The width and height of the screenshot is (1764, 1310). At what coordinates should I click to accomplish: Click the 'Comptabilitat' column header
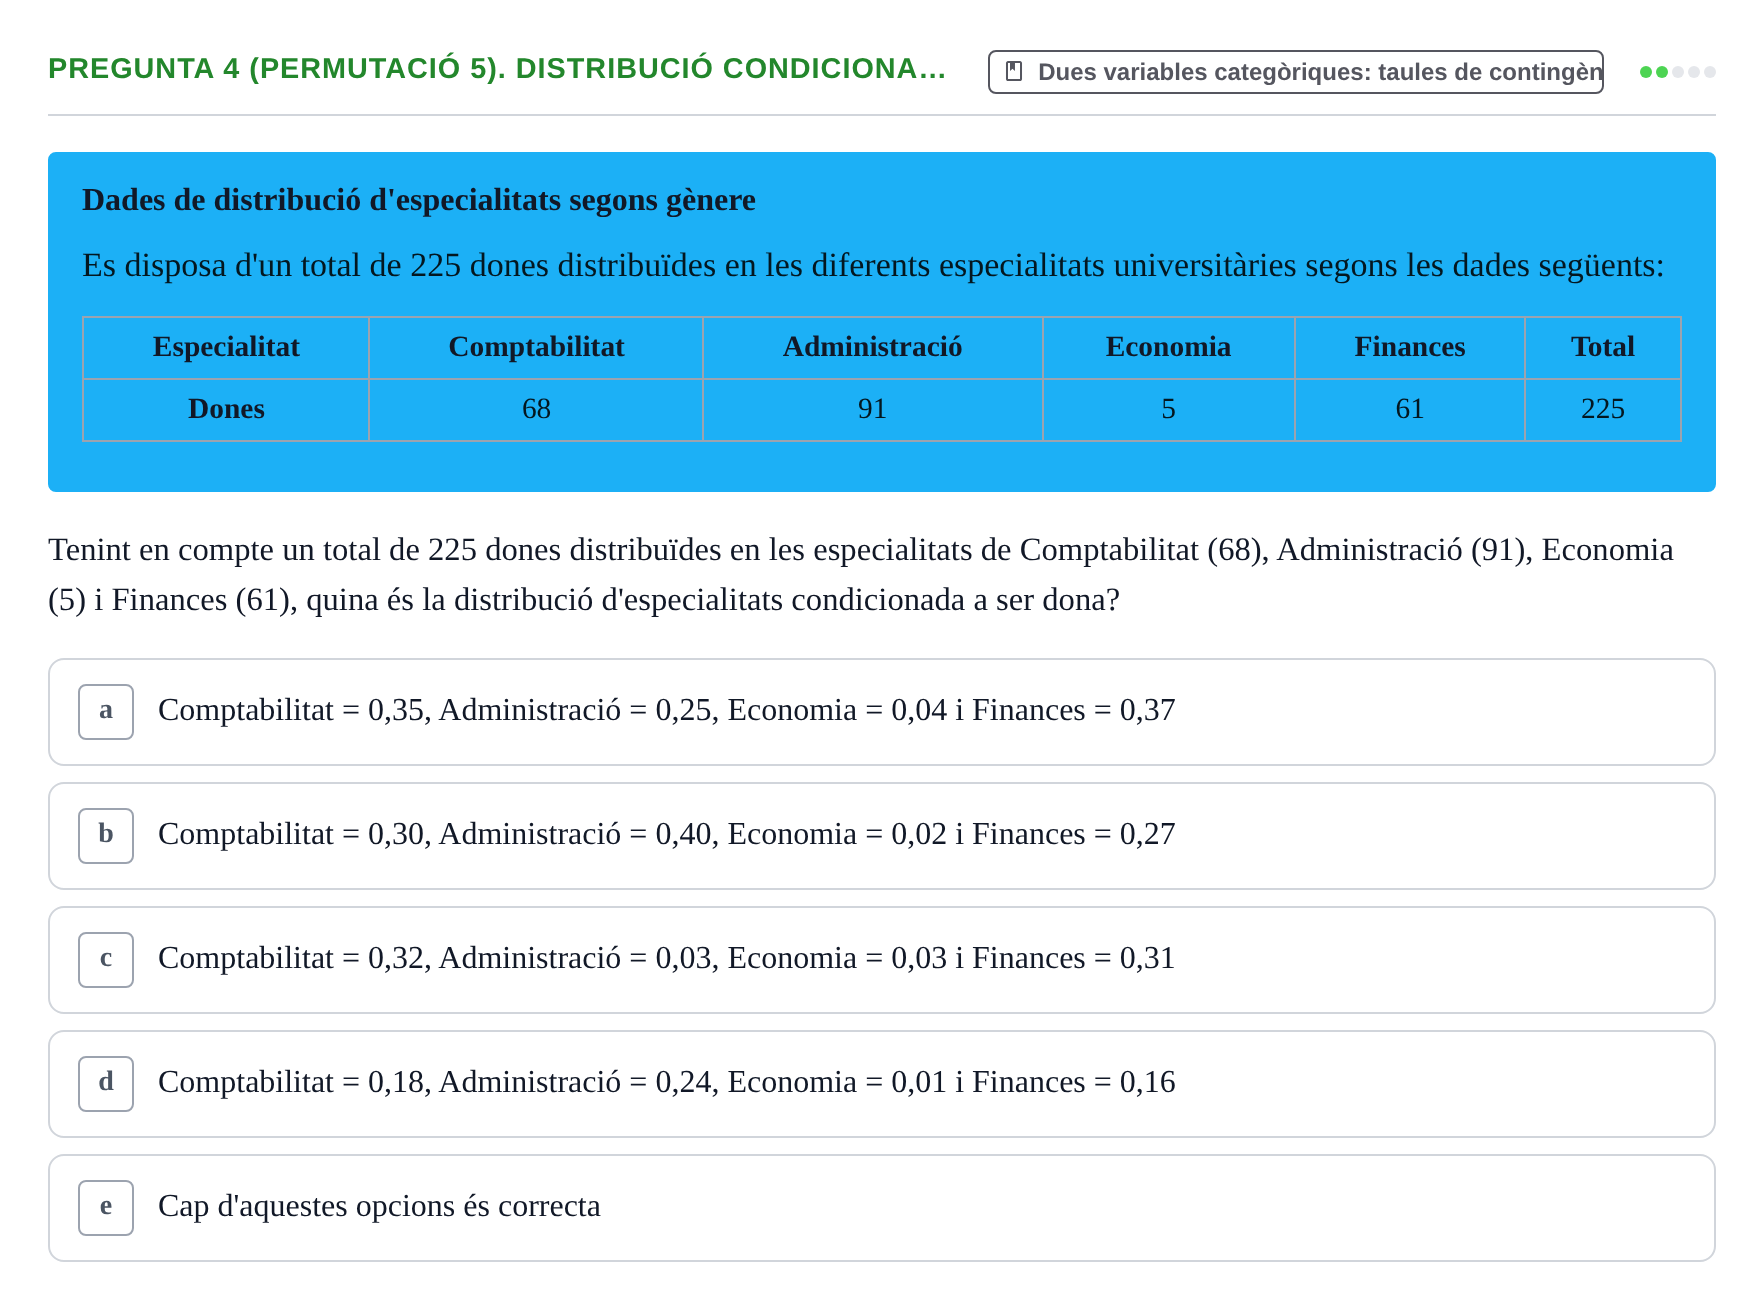(536, 348)
